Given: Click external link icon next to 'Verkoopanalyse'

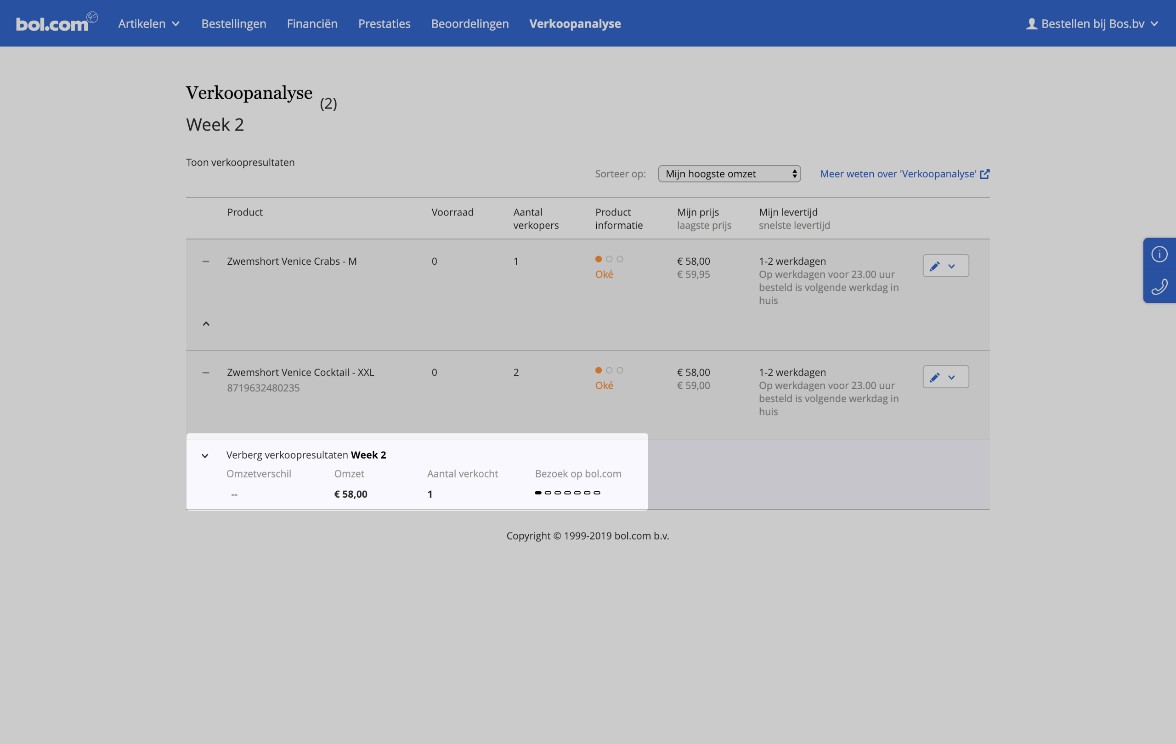Looking at the screenshot, I should click(985, 174).
